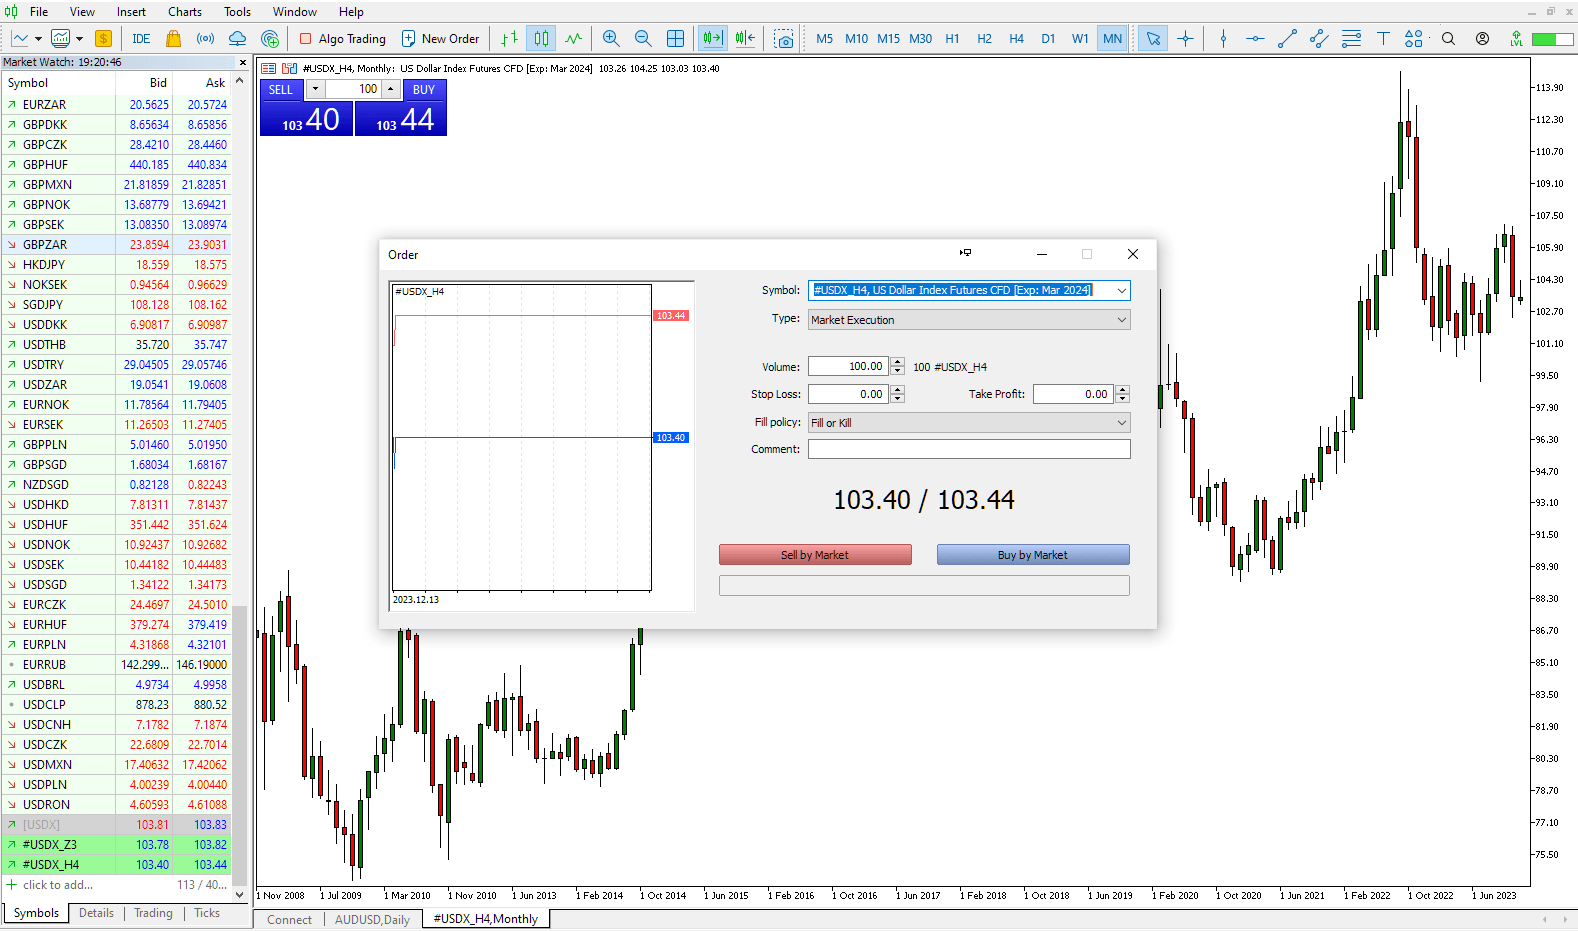
Task: Switch chart to bar chart icon
Action: point(509,39)
